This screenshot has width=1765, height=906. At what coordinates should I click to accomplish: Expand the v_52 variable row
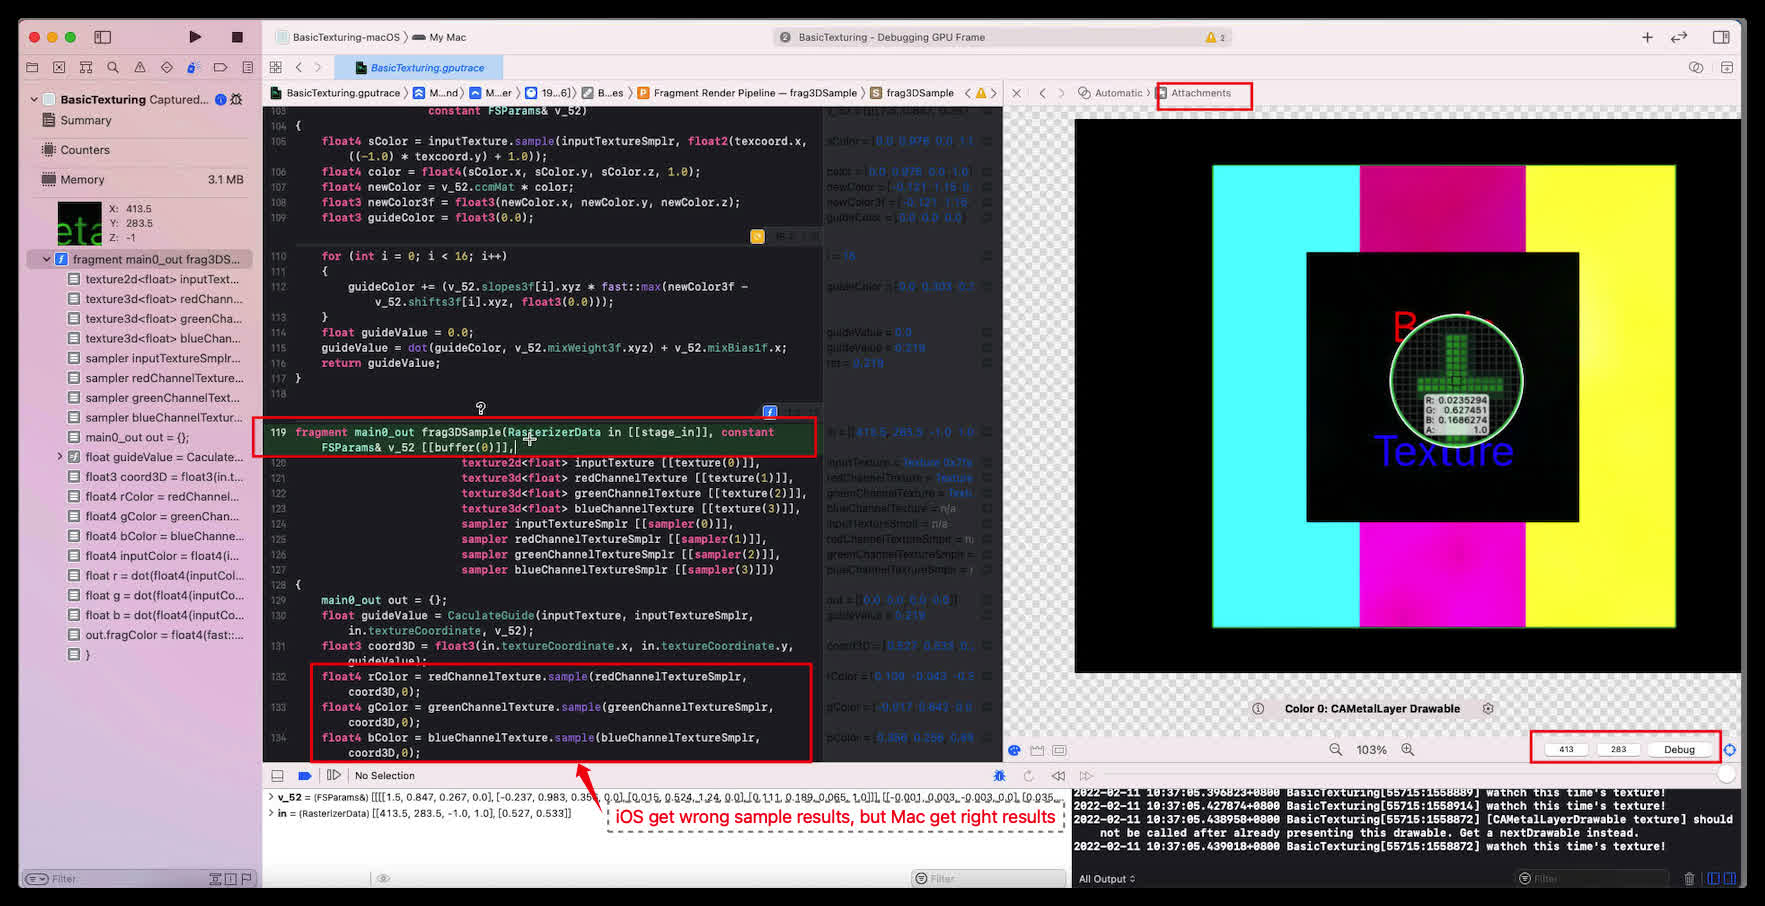[x=270, y=798]
